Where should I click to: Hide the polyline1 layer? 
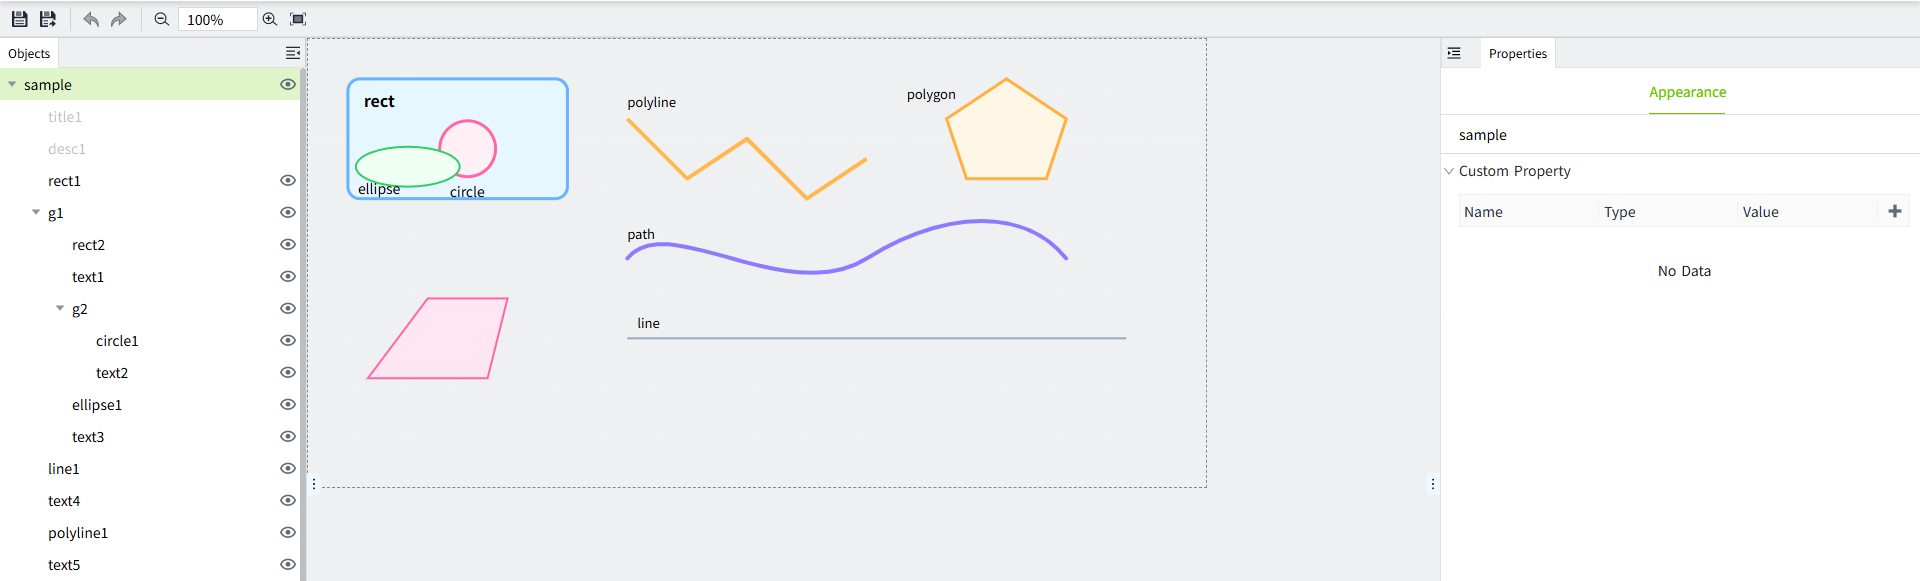point(288,533)
